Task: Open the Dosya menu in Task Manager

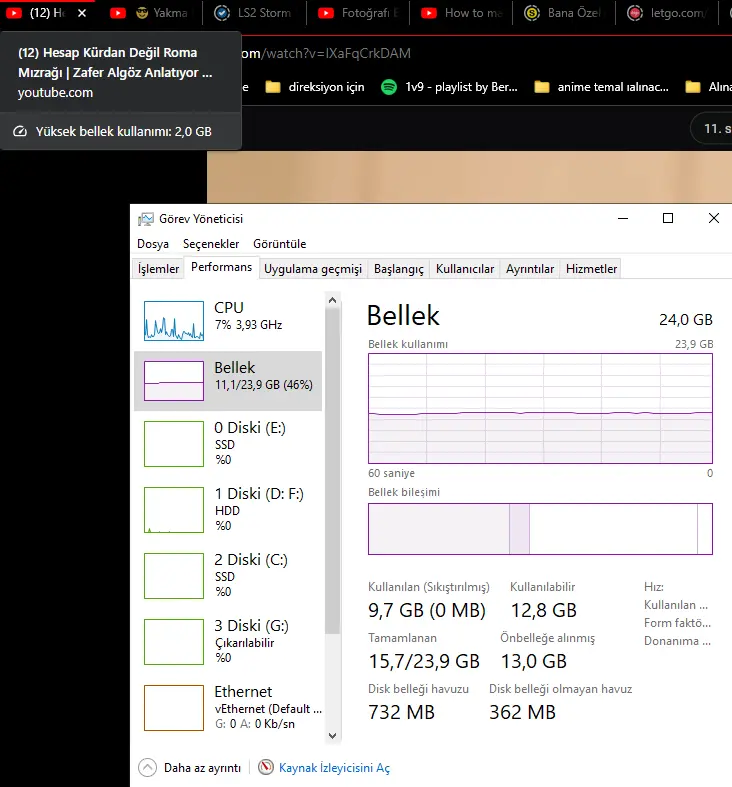Action: [x=153, y=244]
